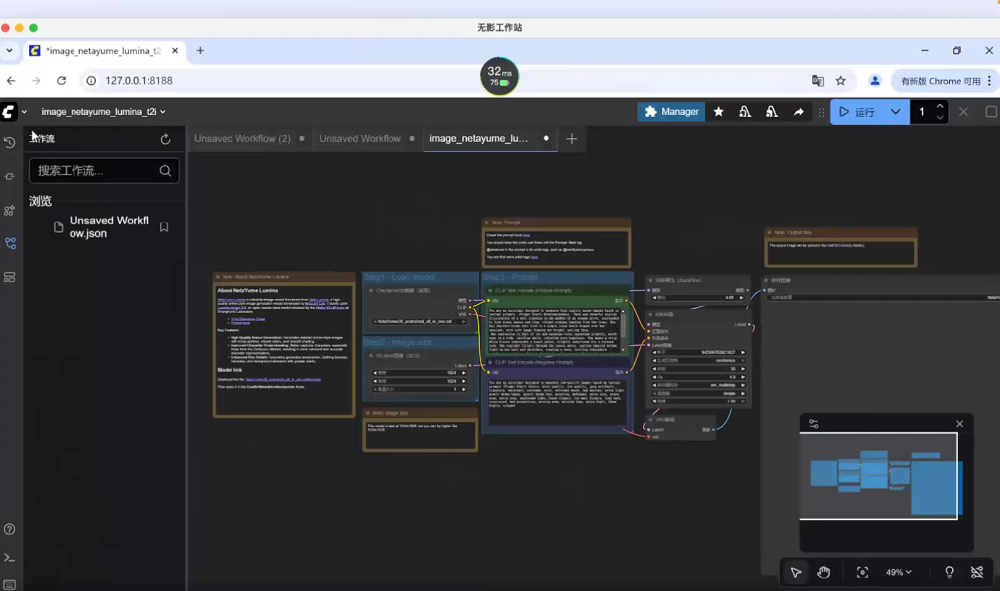
Task: Bookmark the Unsaved Workflow.json file
Action: tap(164, 227)
